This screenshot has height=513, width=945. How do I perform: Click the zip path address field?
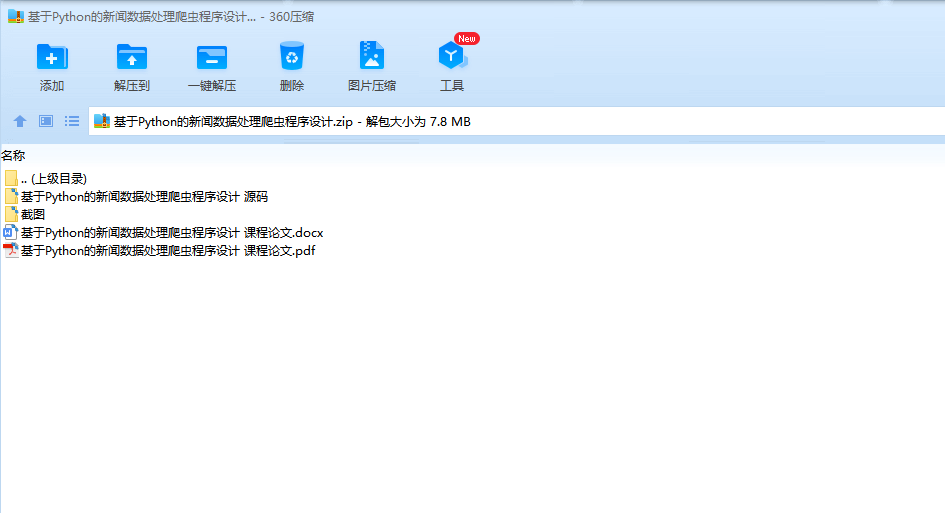click(x=516, y=121)
